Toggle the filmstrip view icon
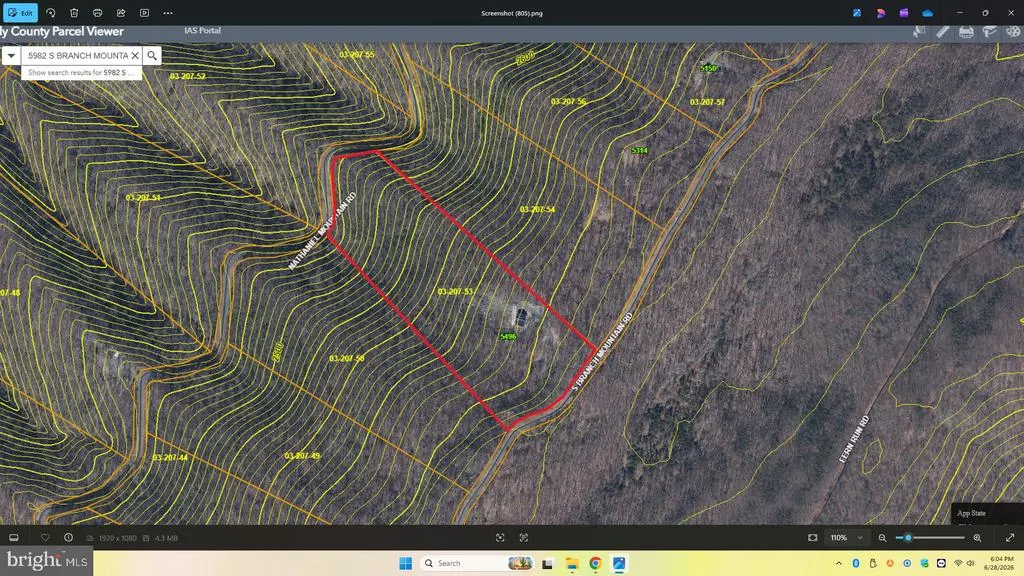The image size is (1024, 576). (x=14, y=537)
